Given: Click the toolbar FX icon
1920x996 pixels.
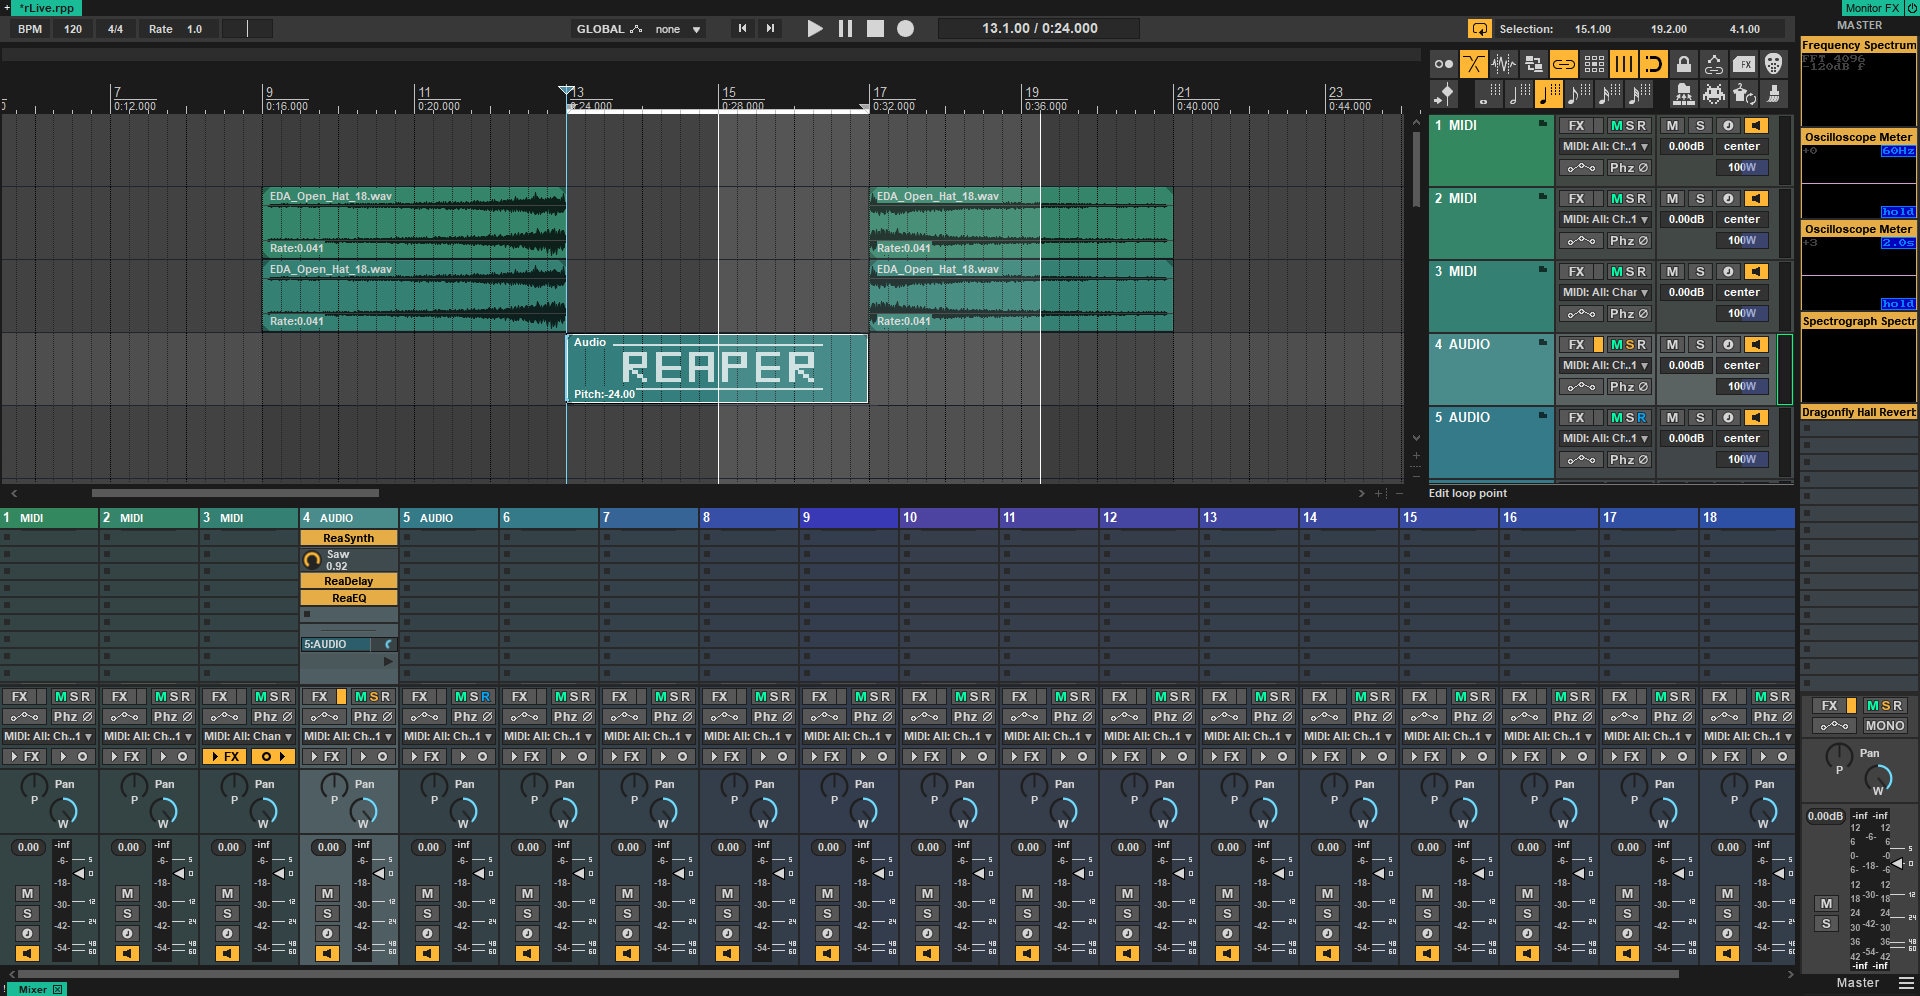Looking at the screenshot, I should [1744, 64].
